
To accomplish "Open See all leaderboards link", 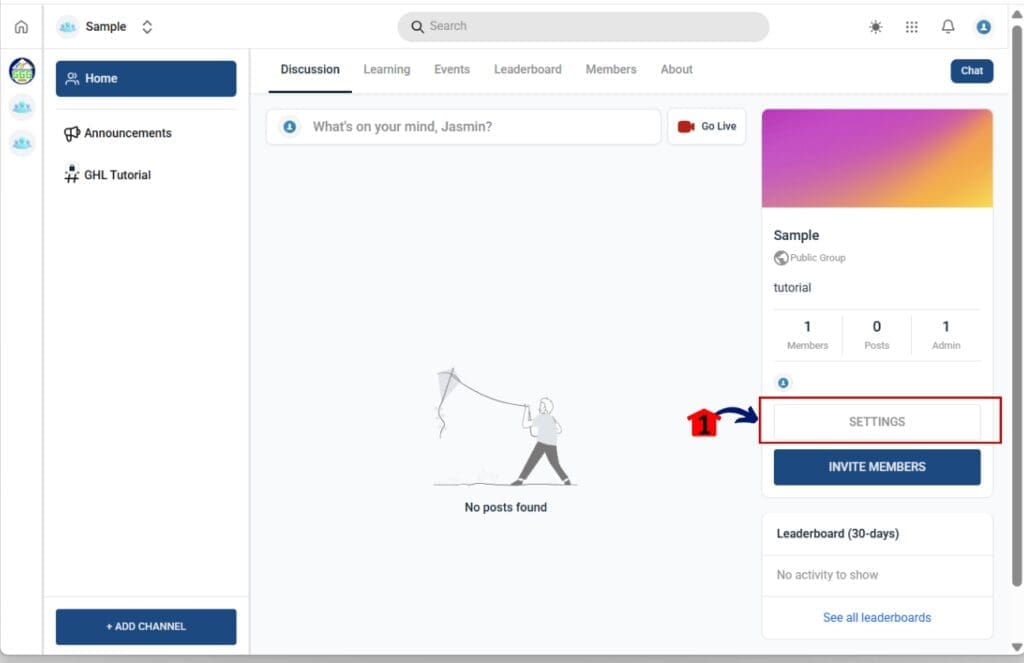I will coord(877,618).
